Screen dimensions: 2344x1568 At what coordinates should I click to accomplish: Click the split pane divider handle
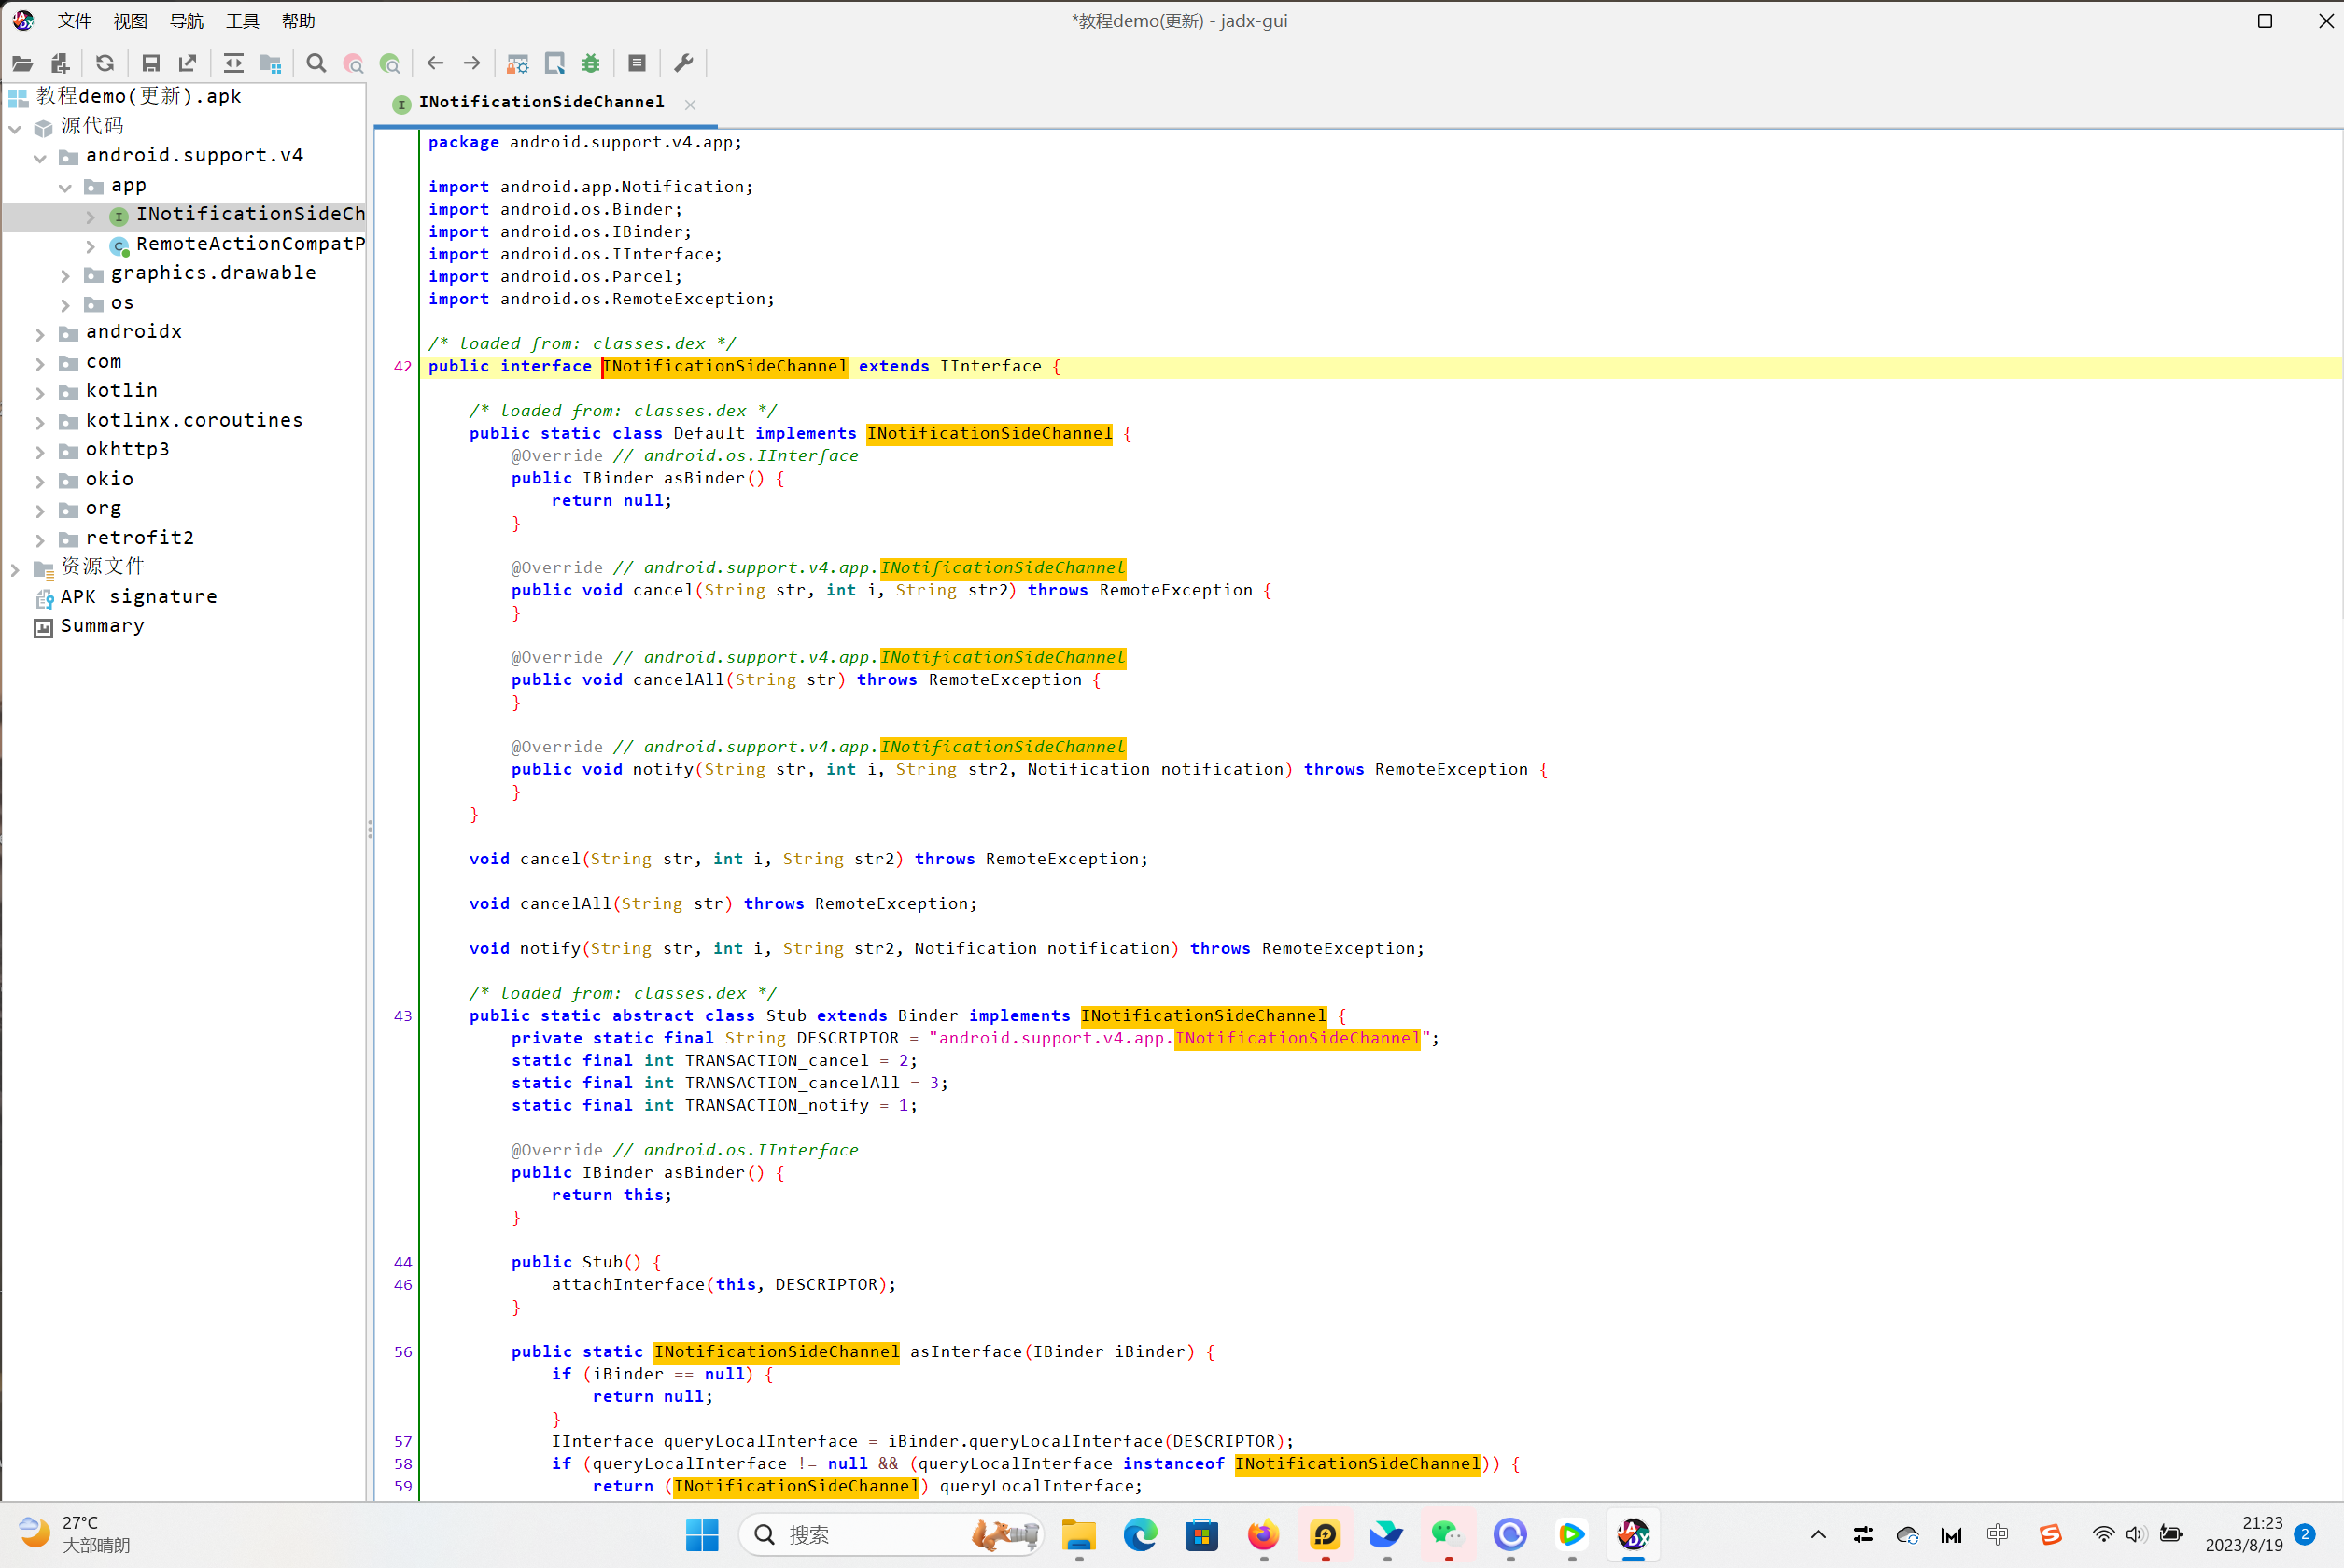370,830
